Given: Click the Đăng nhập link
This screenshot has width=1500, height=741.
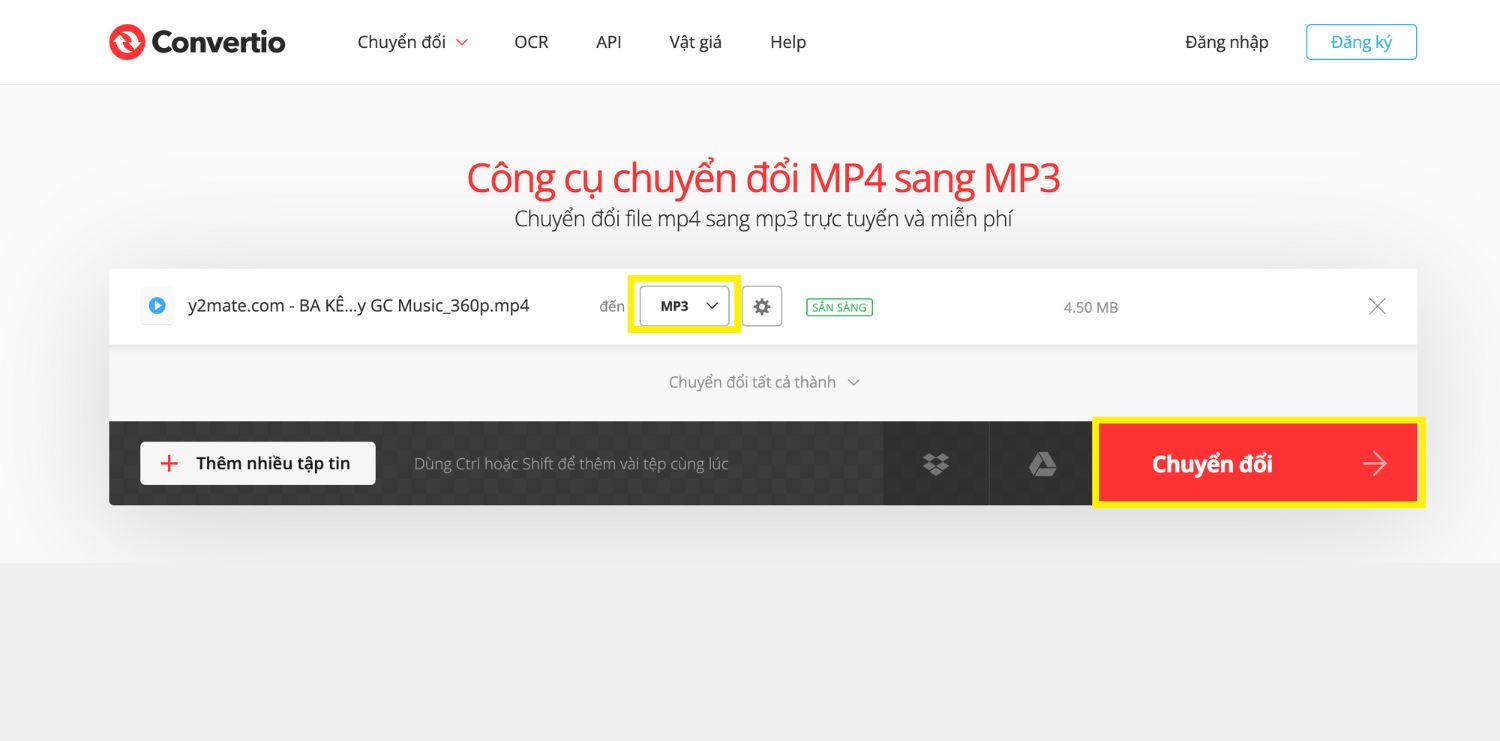Looking at the screenshot, I should click(x=1226, y=42).
